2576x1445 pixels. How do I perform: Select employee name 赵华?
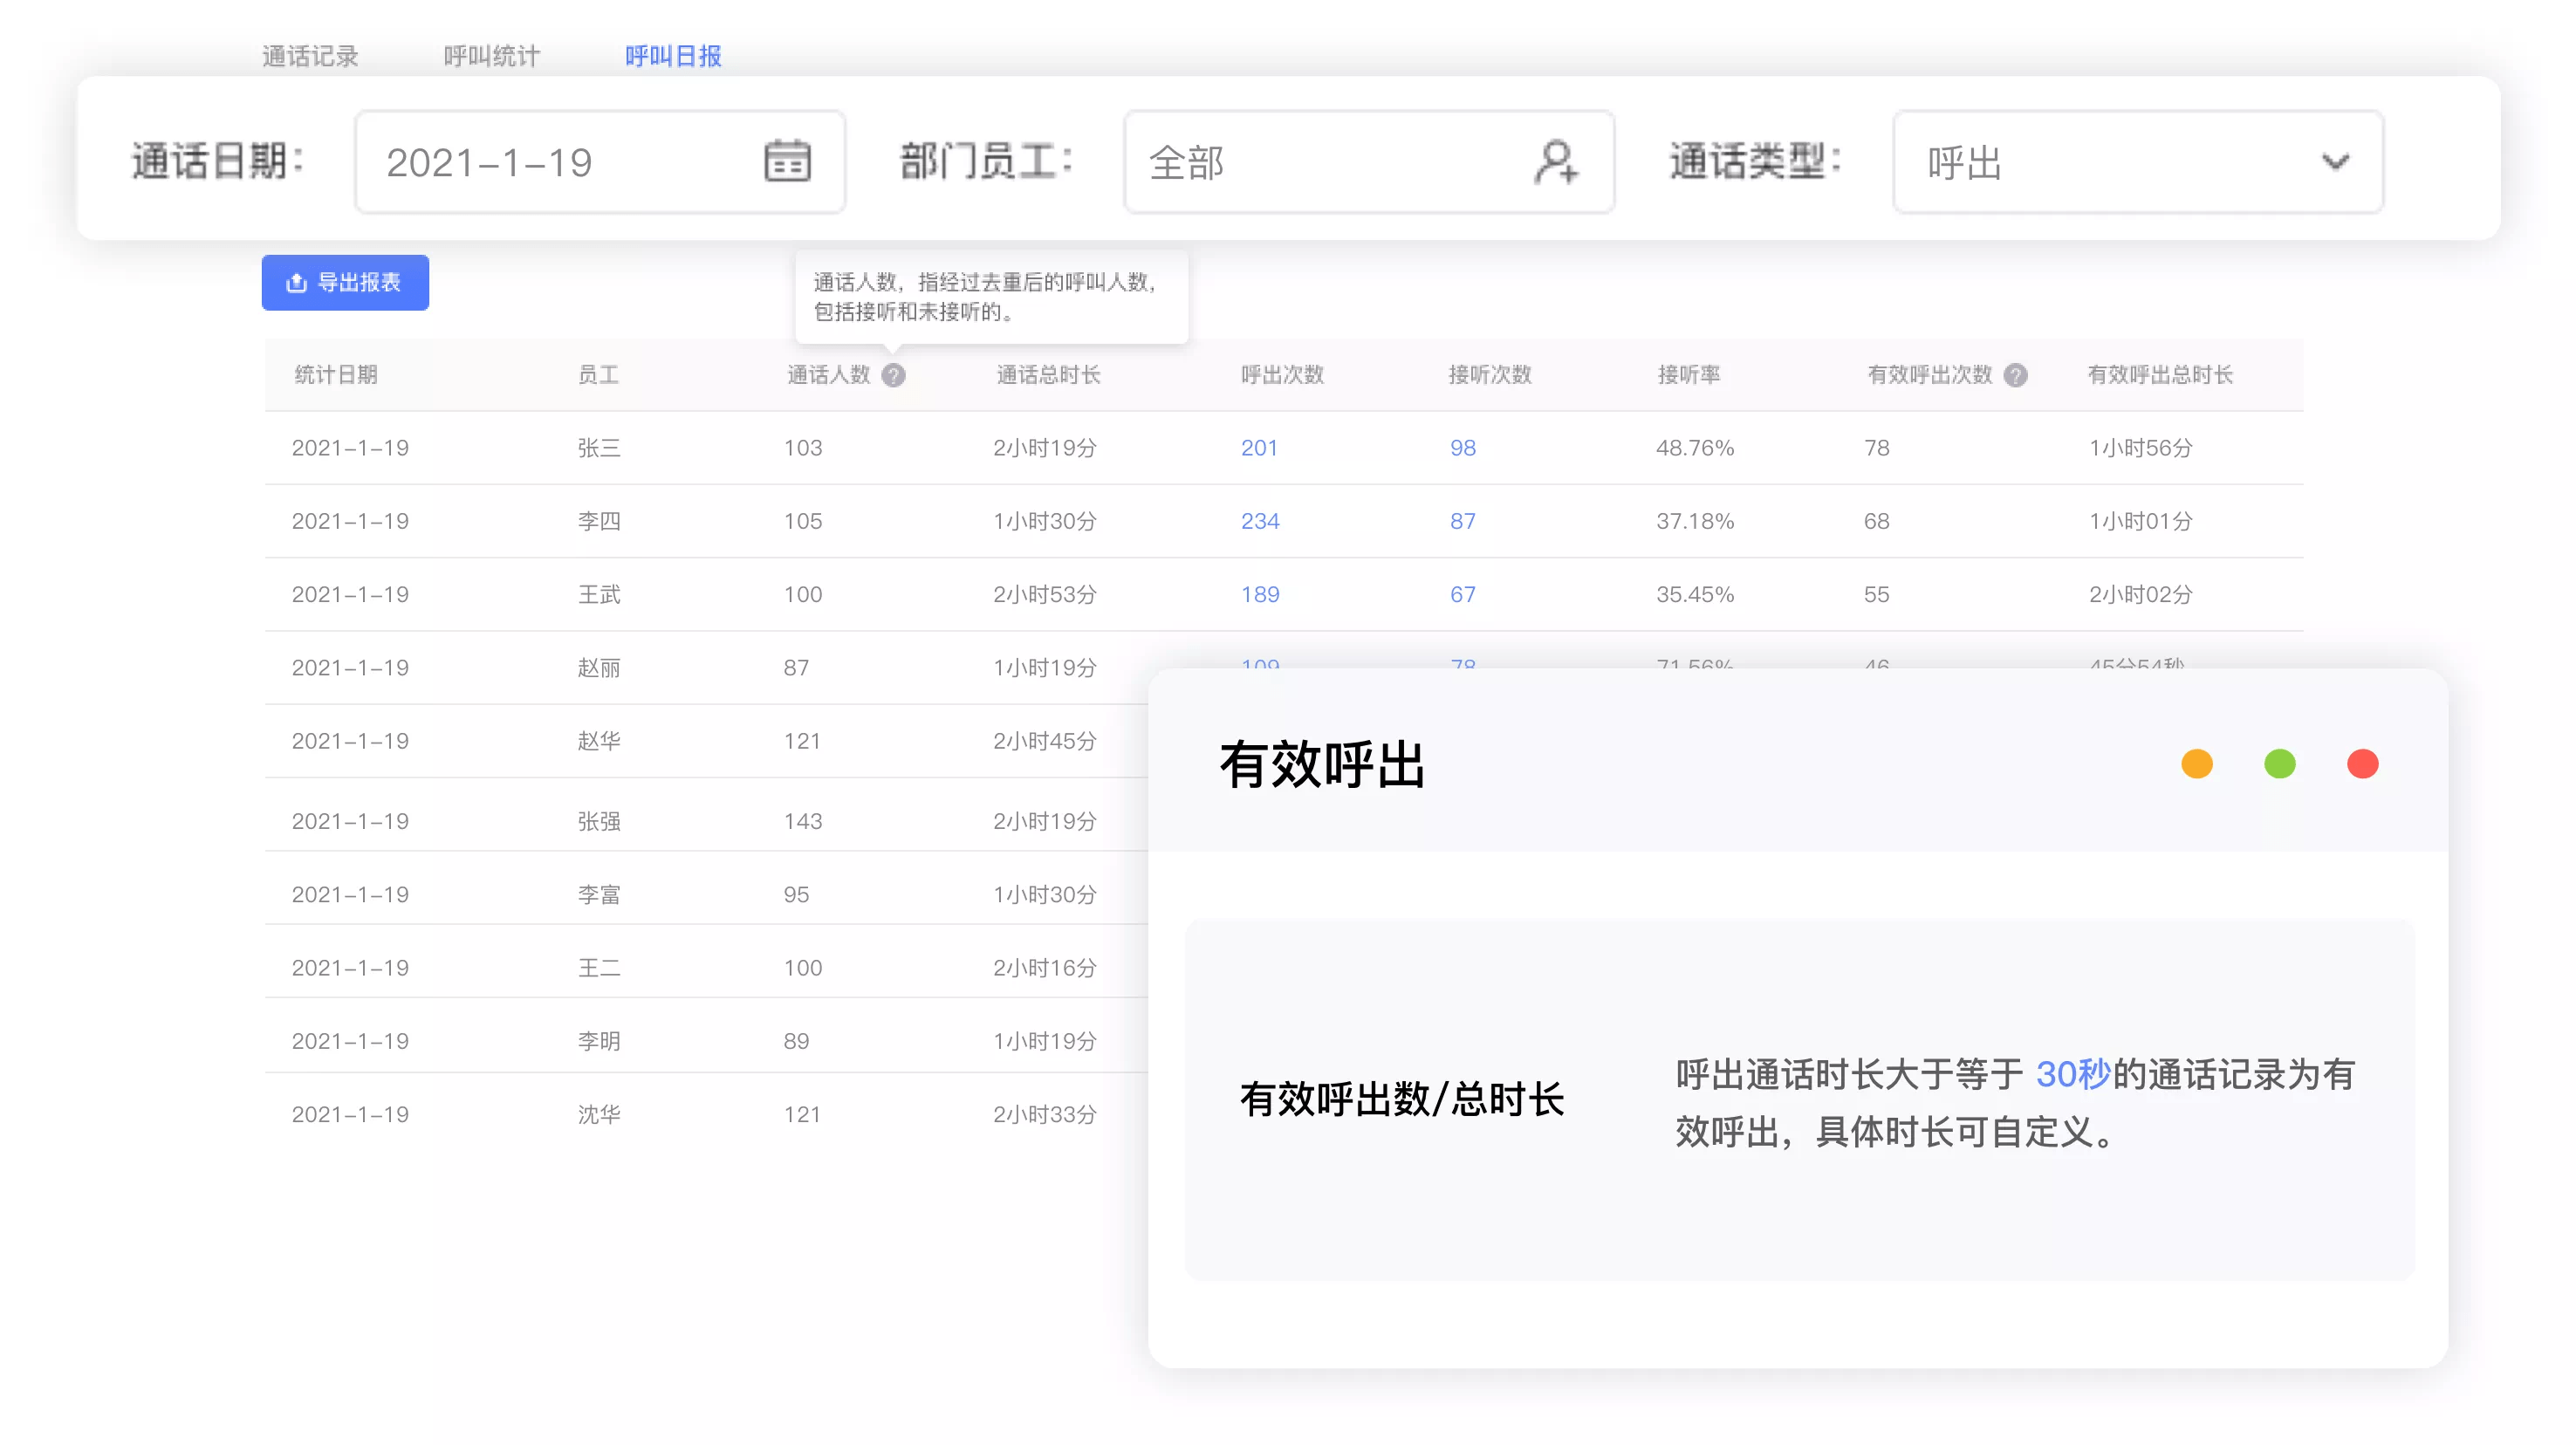click(x=599, y=741)
